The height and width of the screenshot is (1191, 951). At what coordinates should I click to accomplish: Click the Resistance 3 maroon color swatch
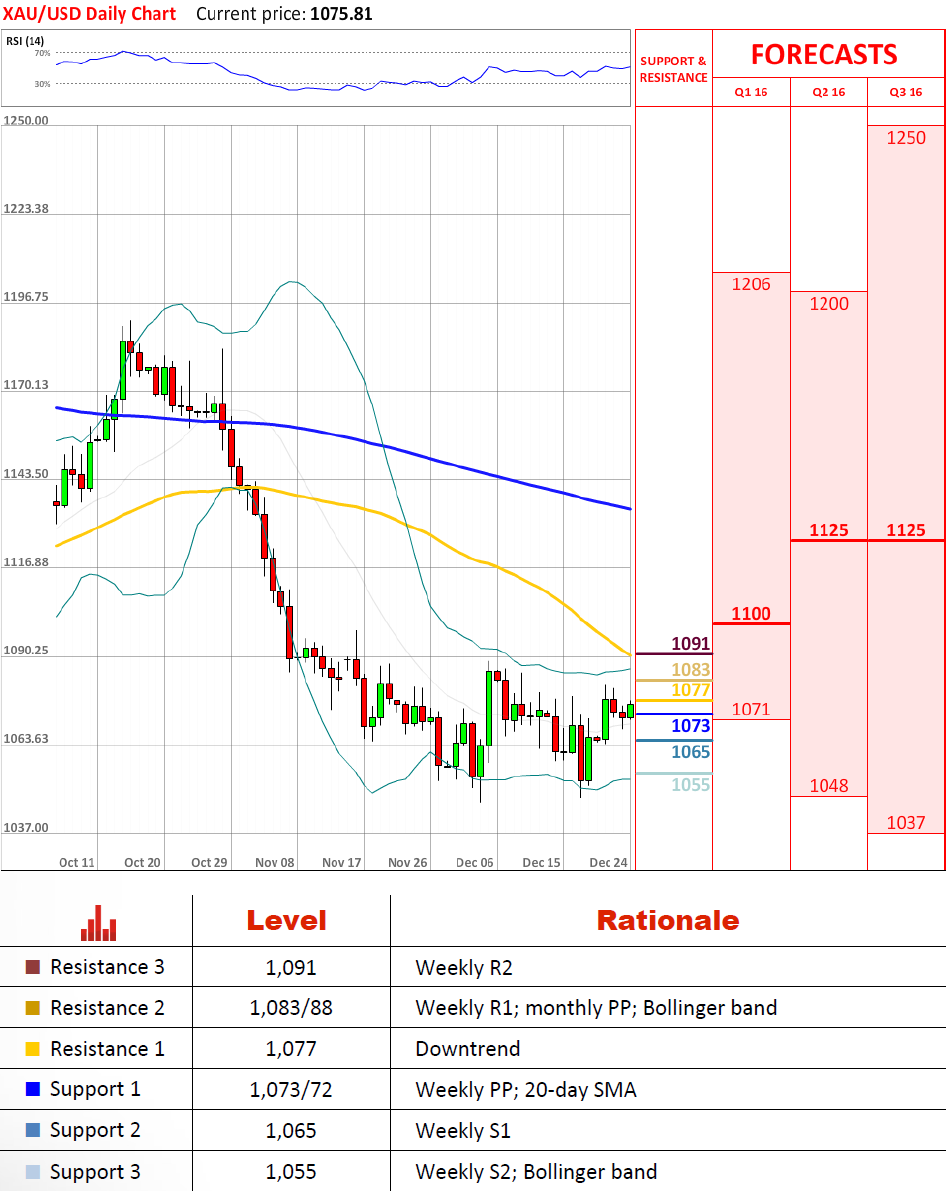(33, 967)
